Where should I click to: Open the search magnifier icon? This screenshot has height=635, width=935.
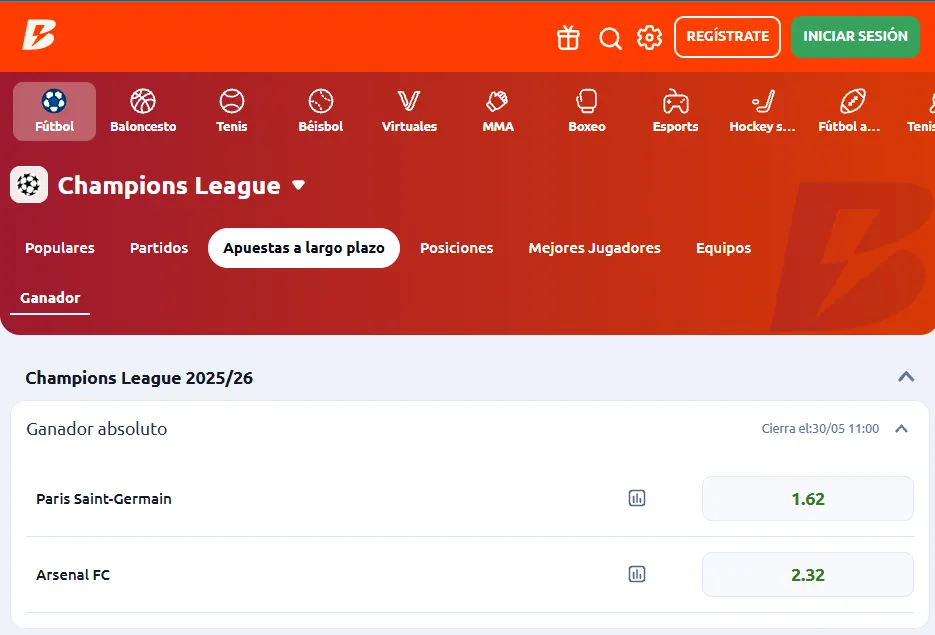coord(610,38)
